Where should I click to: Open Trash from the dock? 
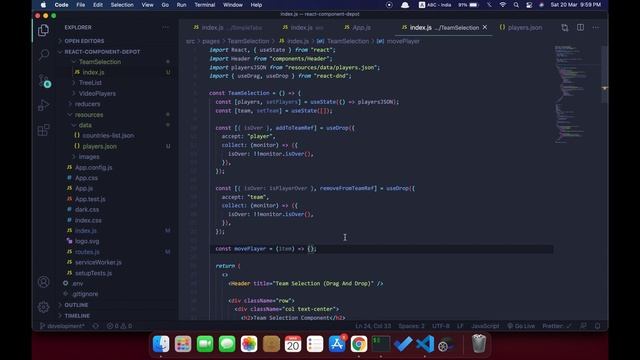(x=479, y=344)
